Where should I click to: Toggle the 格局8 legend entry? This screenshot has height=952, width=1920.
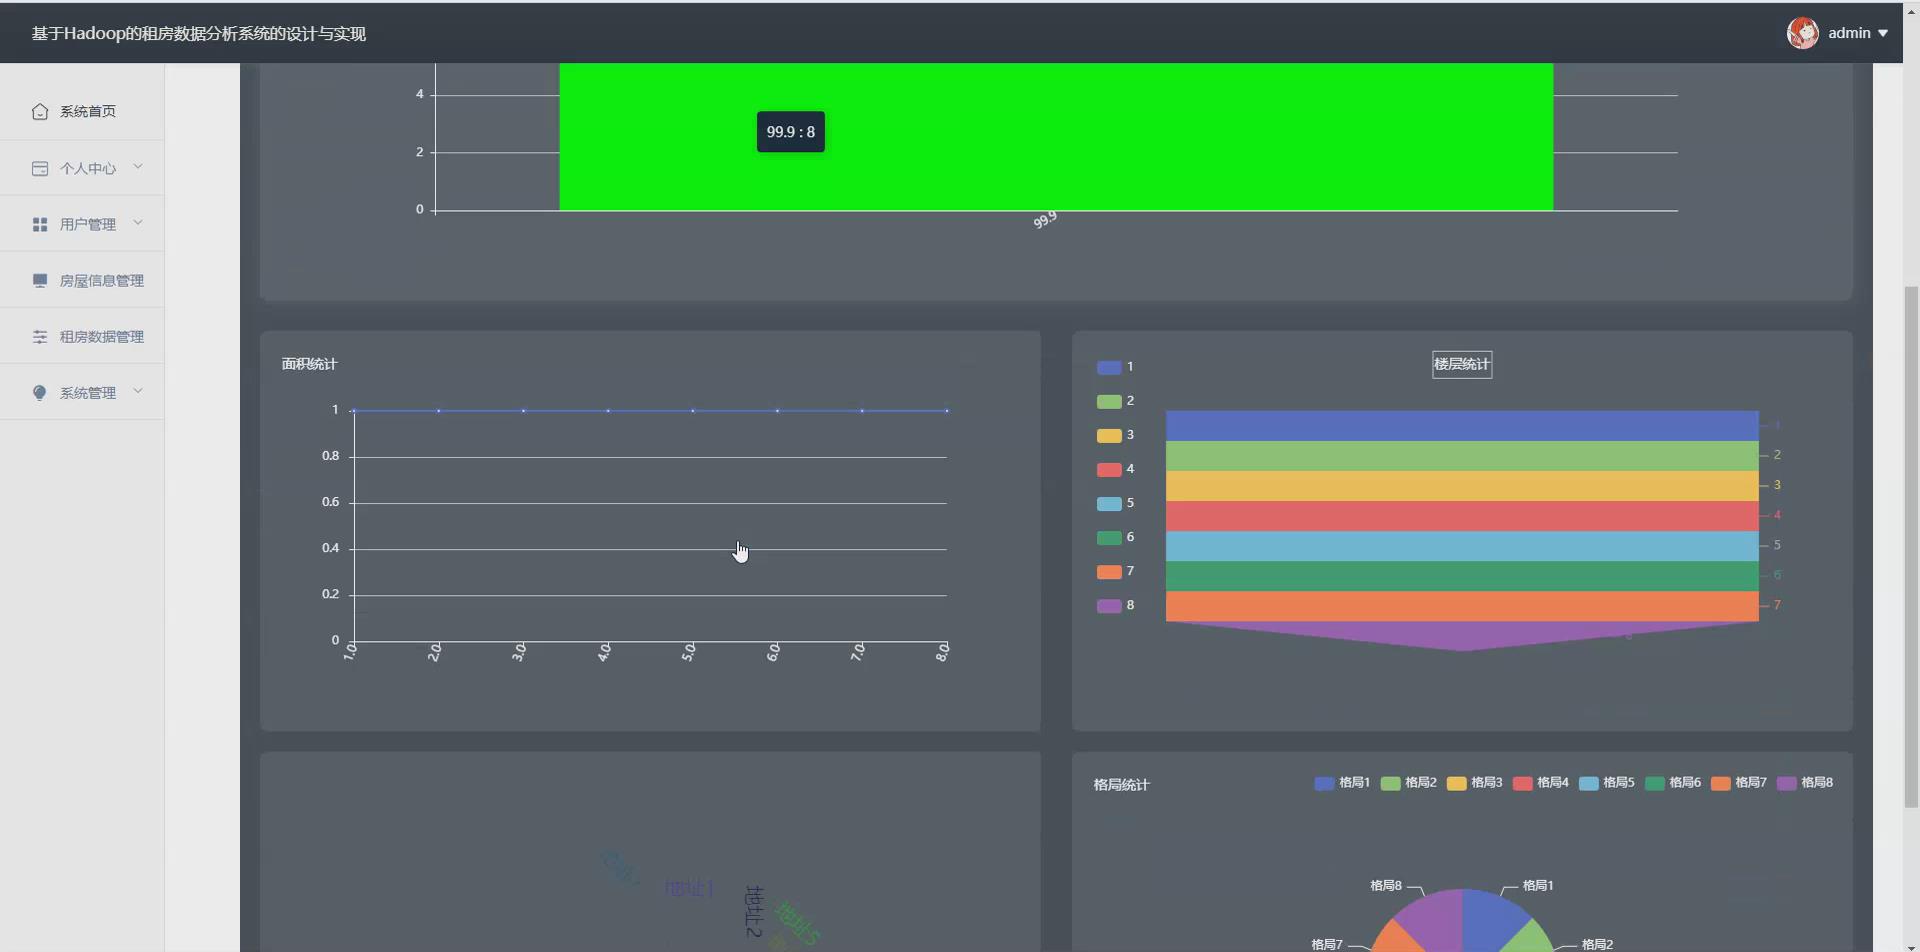click(x=1805, y=783)
